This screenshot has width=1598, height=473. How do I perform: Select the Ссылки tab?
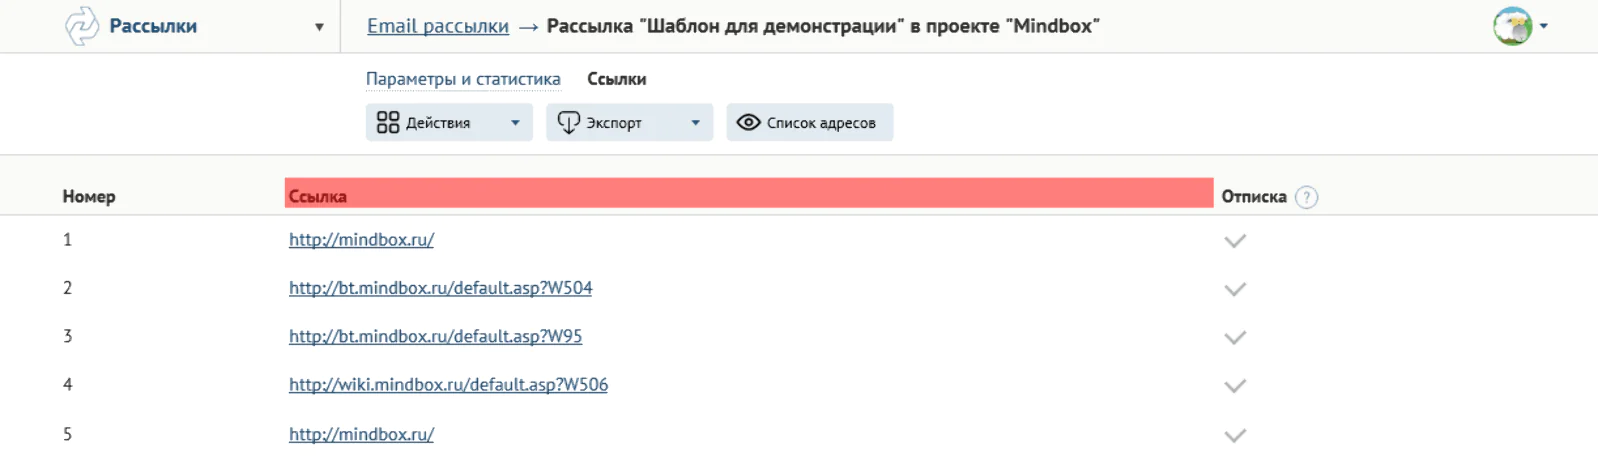[x=616, y=79]
